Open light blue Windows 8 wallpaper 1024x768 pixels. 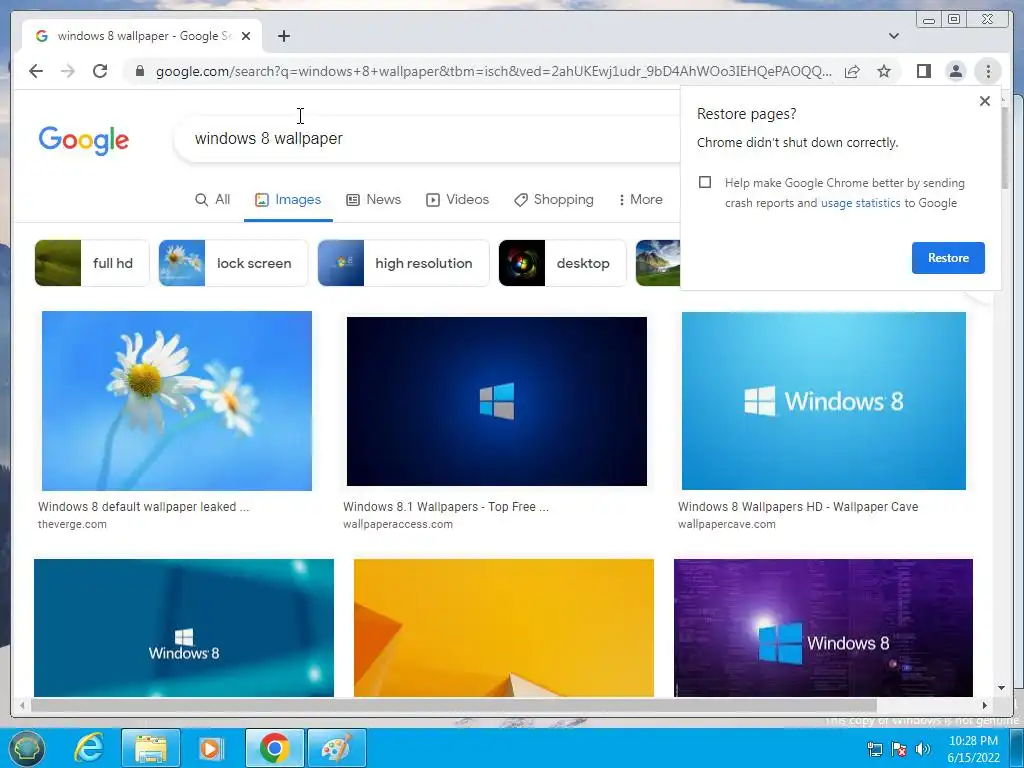[824, 401]
